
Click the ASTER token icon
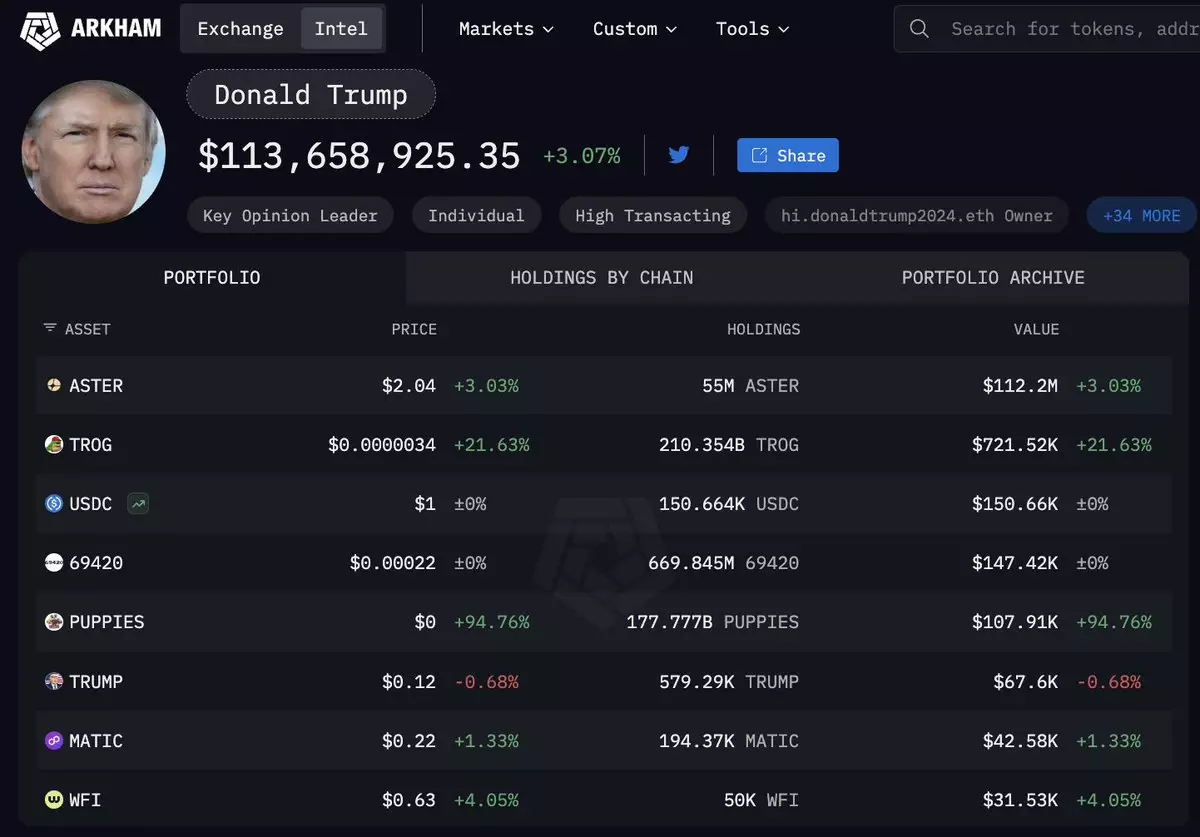pyautogui.click(x=54, y=385)
